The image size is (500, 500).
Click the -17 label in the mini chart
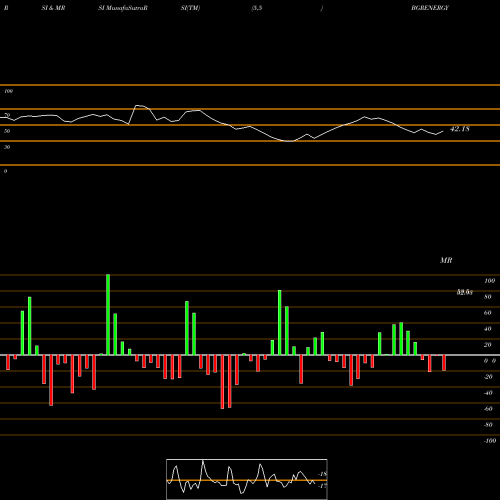click(323, 486)
